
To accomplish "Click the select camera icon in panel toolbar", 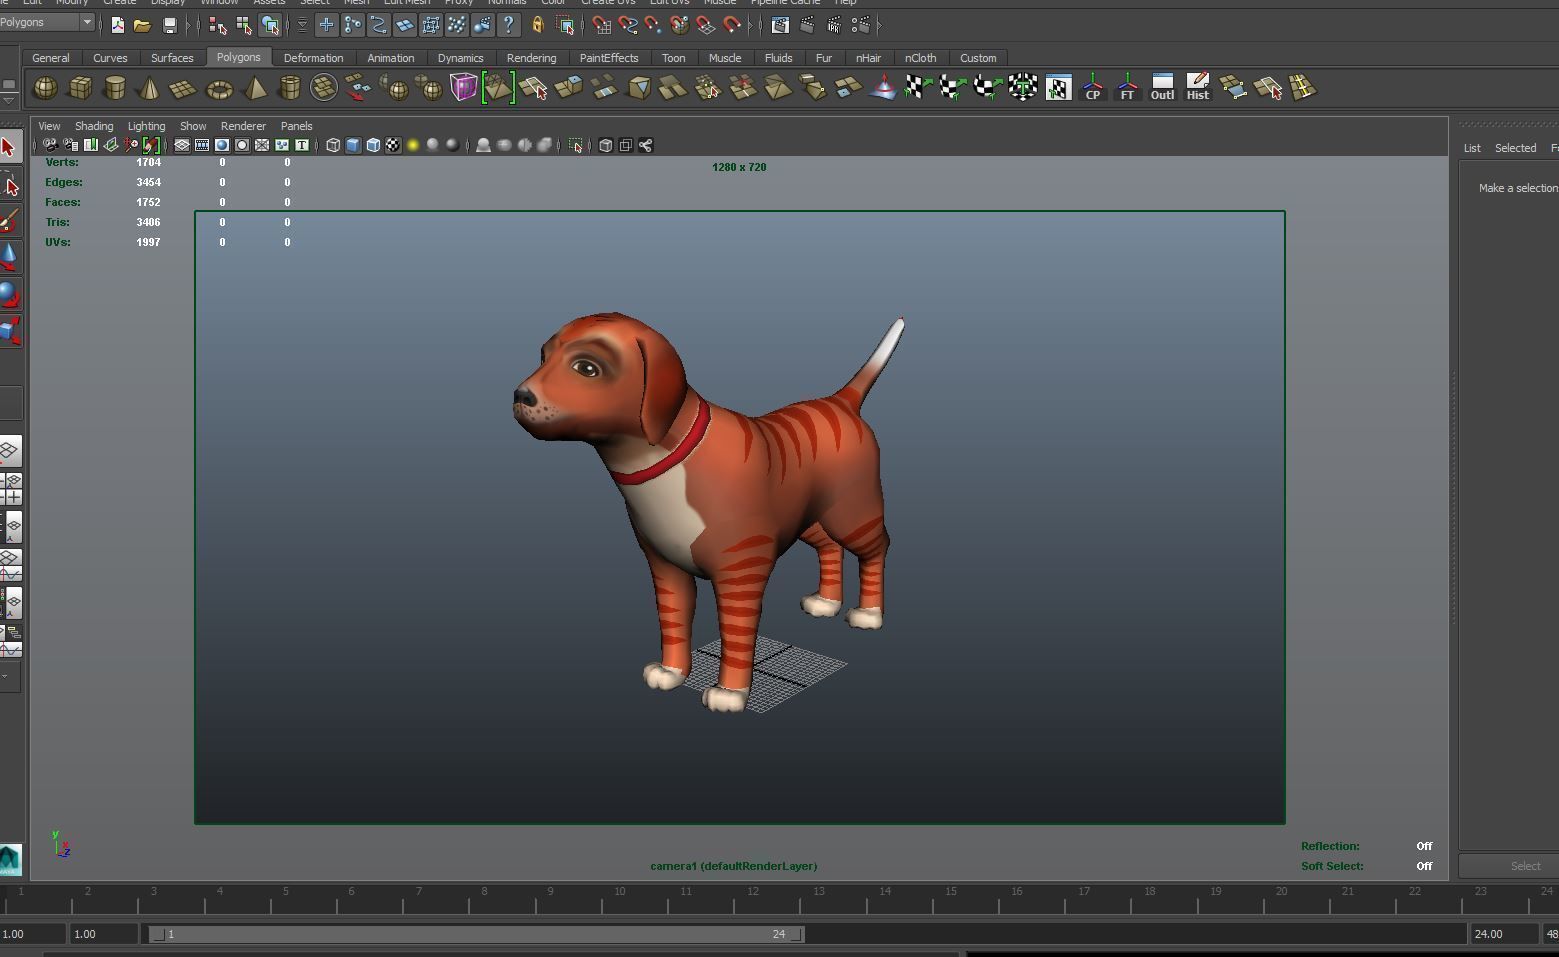I will click(x=49, y=145).
